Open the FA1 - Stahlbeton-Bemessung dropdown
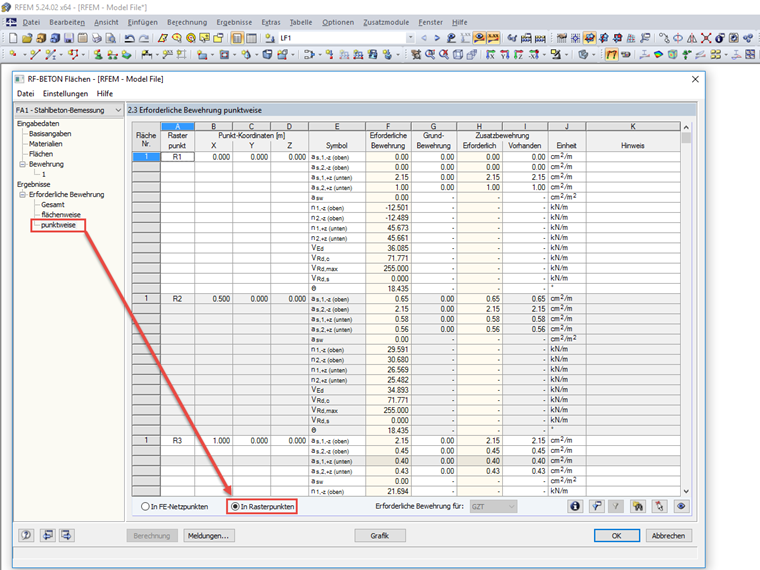The image size is (760, 570). (x=68, y=111)
